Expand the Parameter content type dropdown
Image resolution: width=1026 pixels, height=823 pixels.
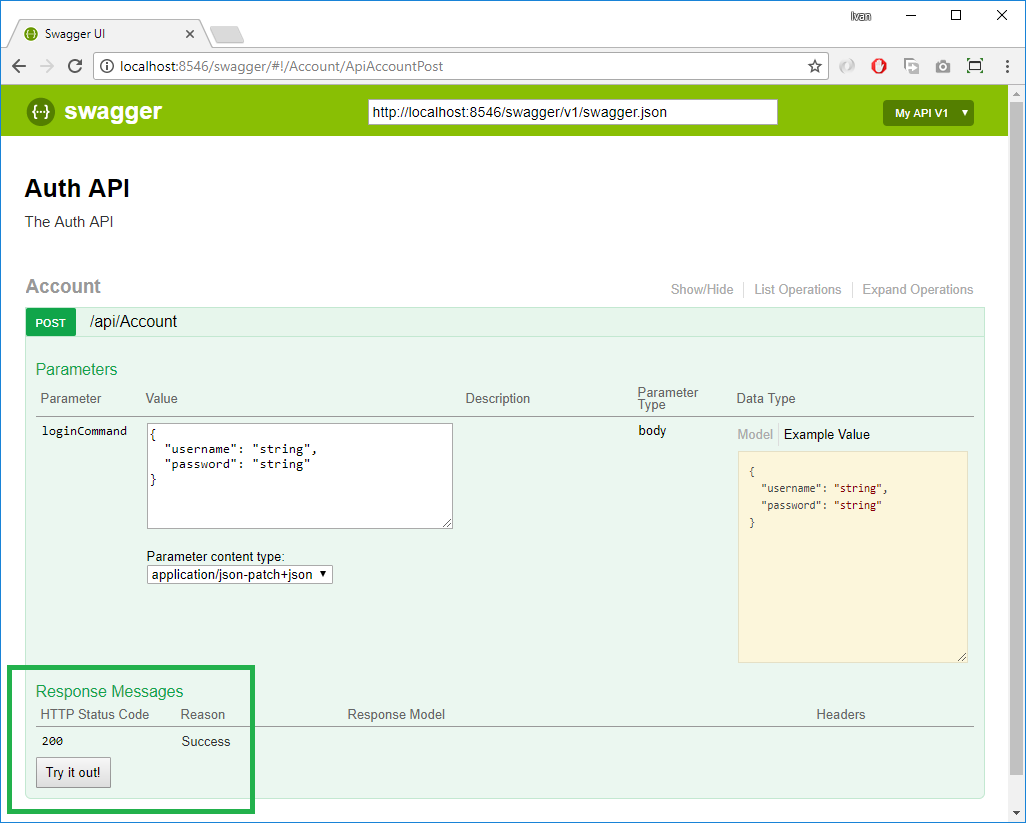coord(240,575)
